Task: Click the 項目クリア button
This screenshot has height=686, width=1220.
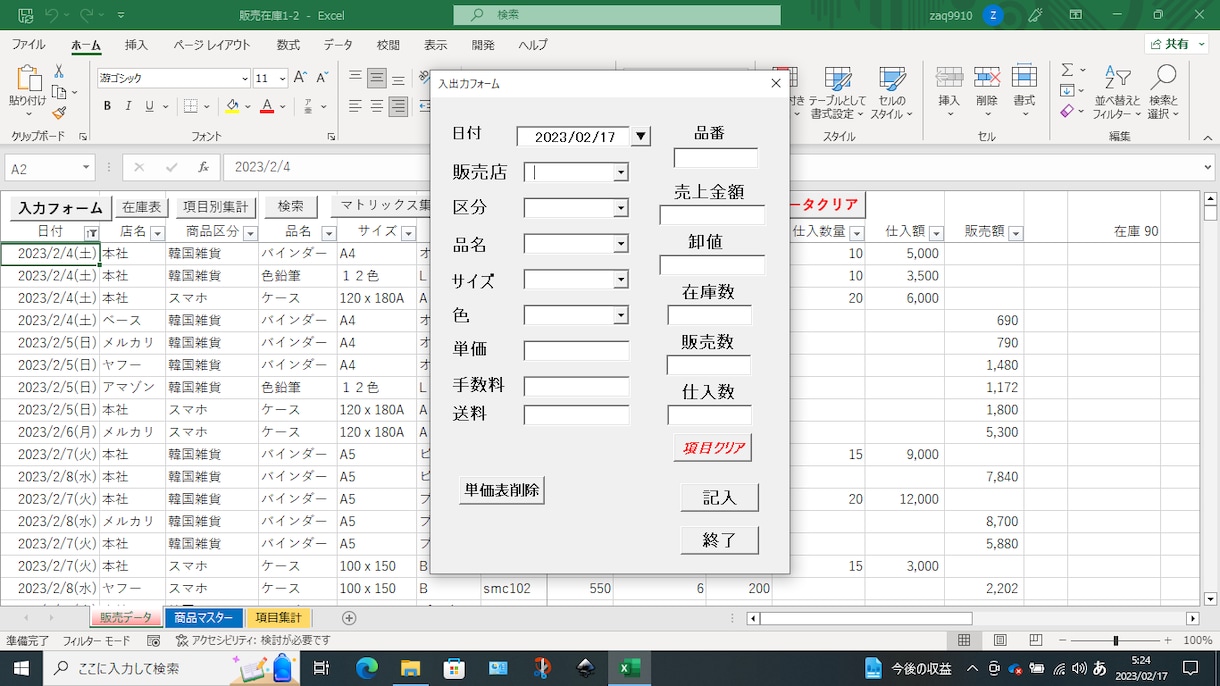Action: pos(713,448)
